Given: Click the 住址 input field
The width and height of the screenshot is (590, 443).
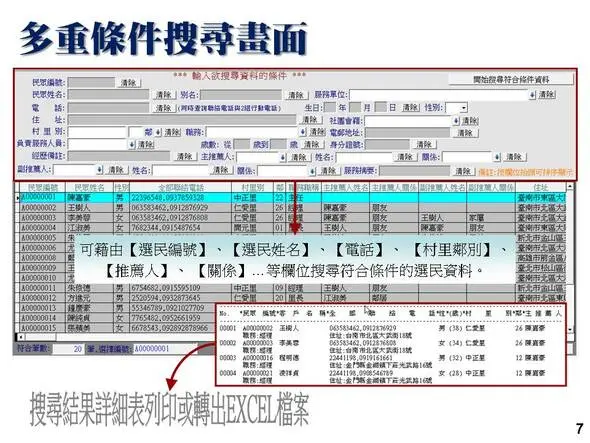Looking at the screenshot, I should [x=182, y=120].
